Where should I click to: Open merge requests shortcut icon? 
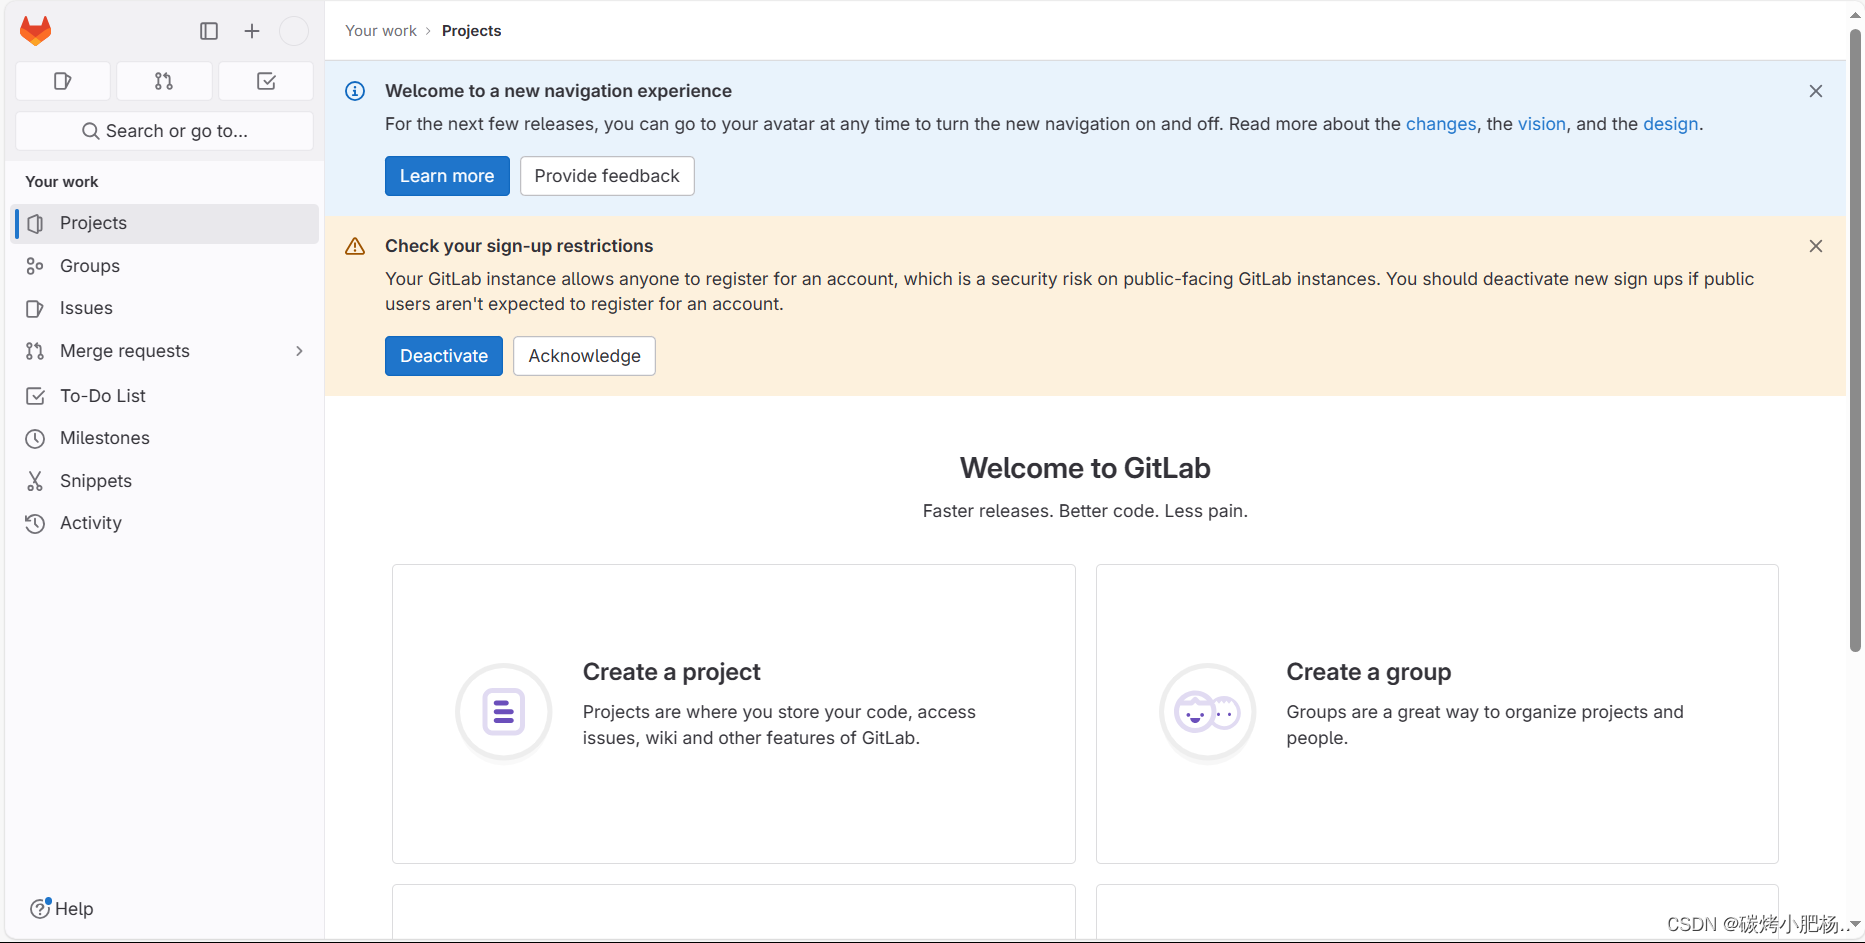tap(164, 81)
